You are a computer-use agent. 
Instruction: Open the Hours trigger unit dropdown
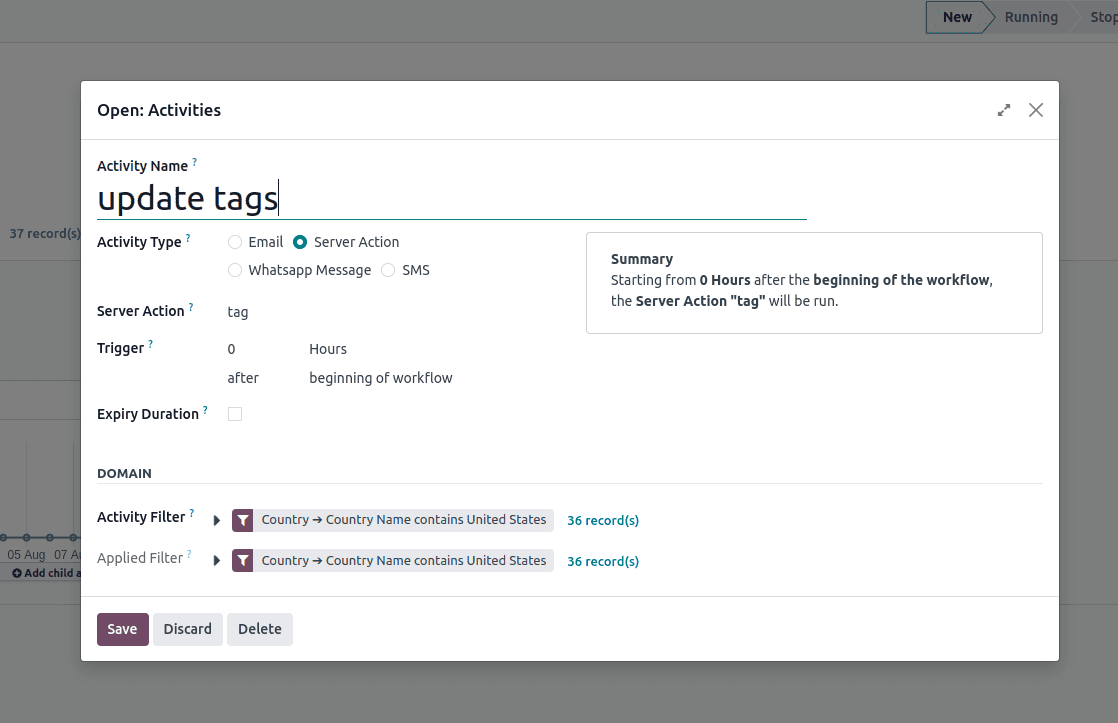328,349
